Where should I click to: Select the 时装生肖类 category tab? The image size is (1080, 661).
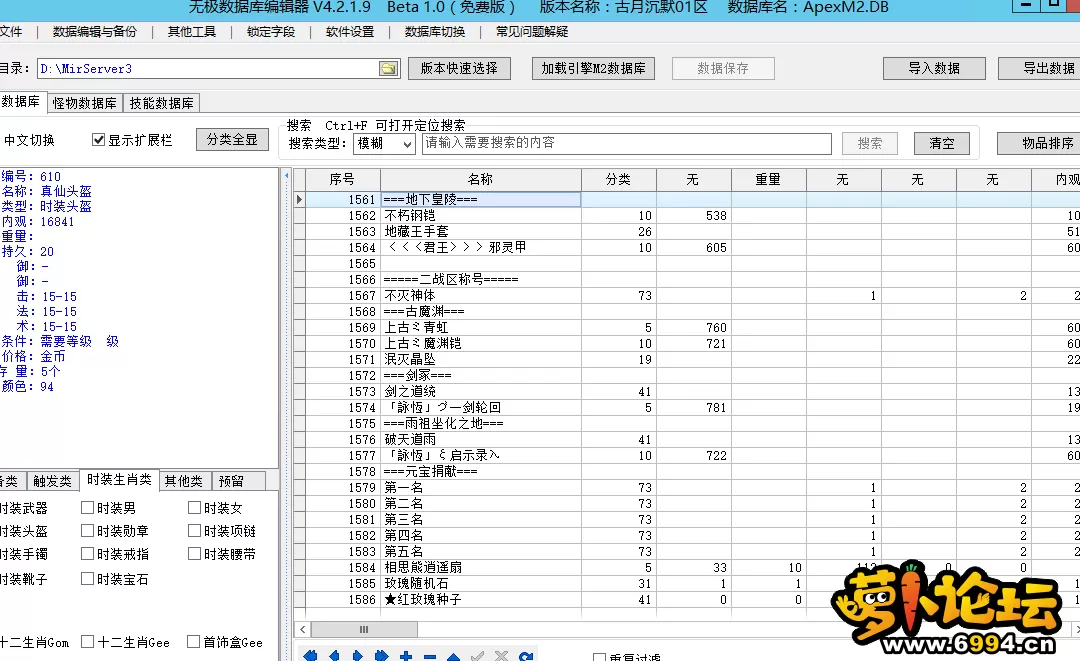coord(119,479)
